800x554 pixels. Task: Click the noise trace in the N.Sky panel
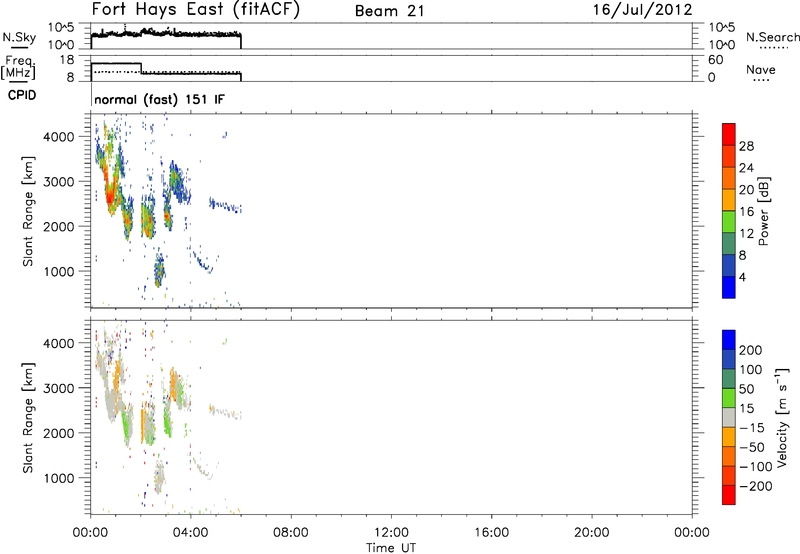point(166,34)
